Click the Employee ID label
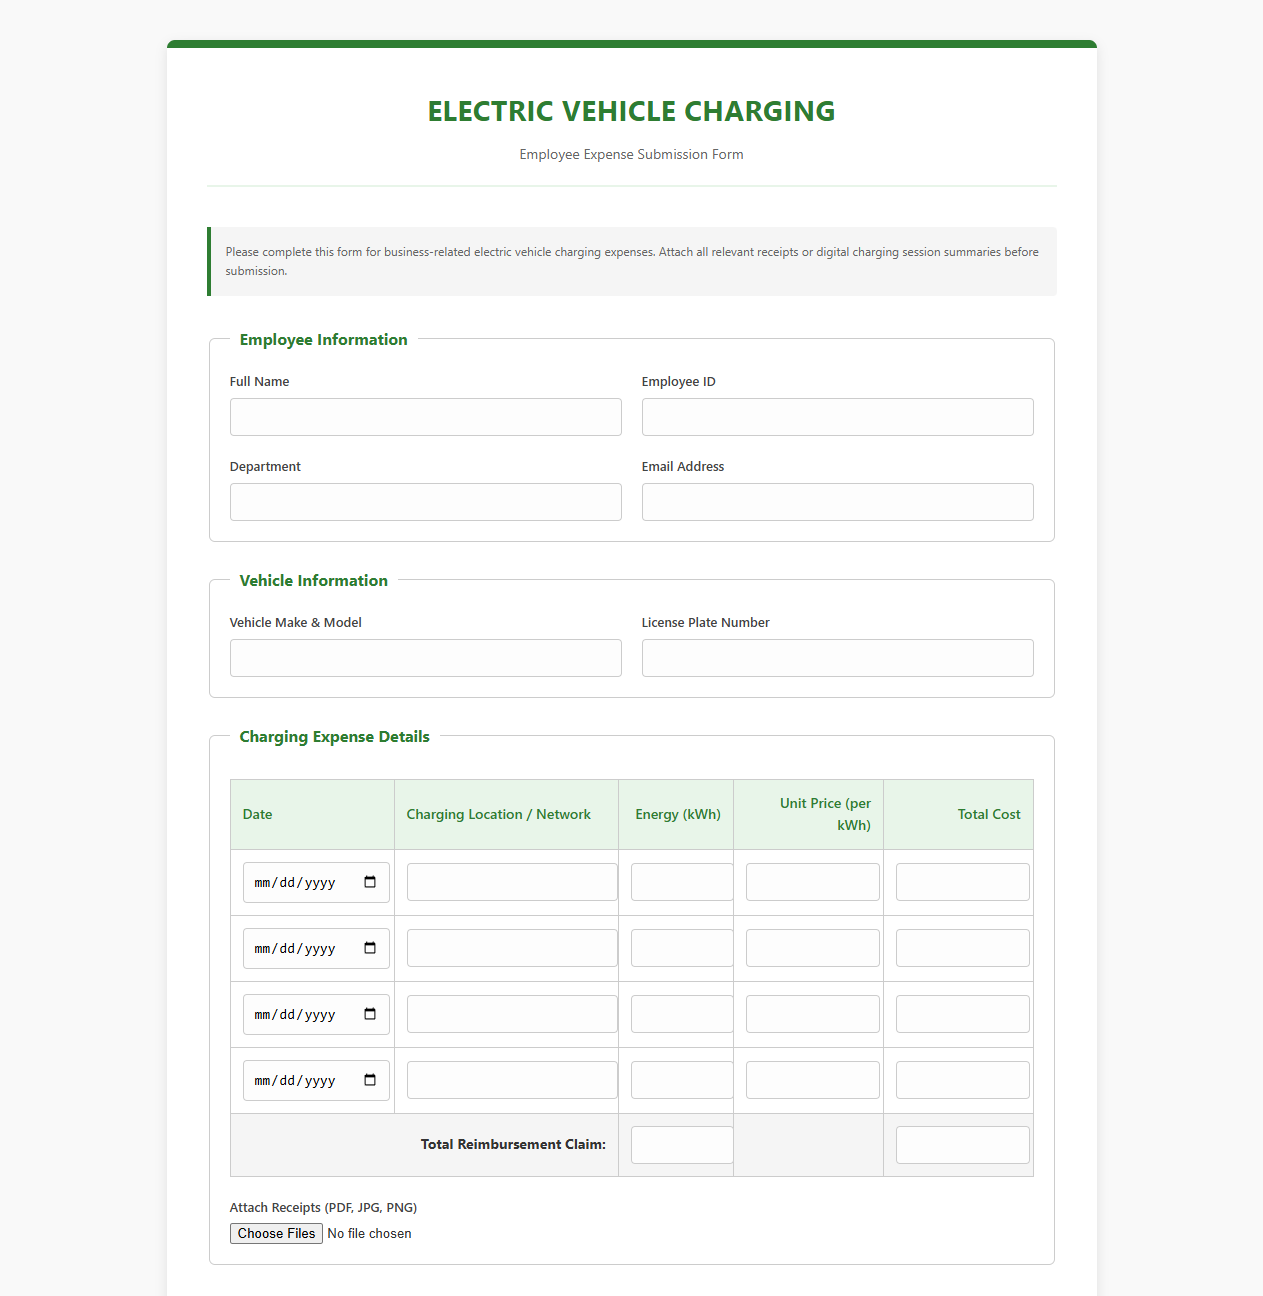 [678, 381]
